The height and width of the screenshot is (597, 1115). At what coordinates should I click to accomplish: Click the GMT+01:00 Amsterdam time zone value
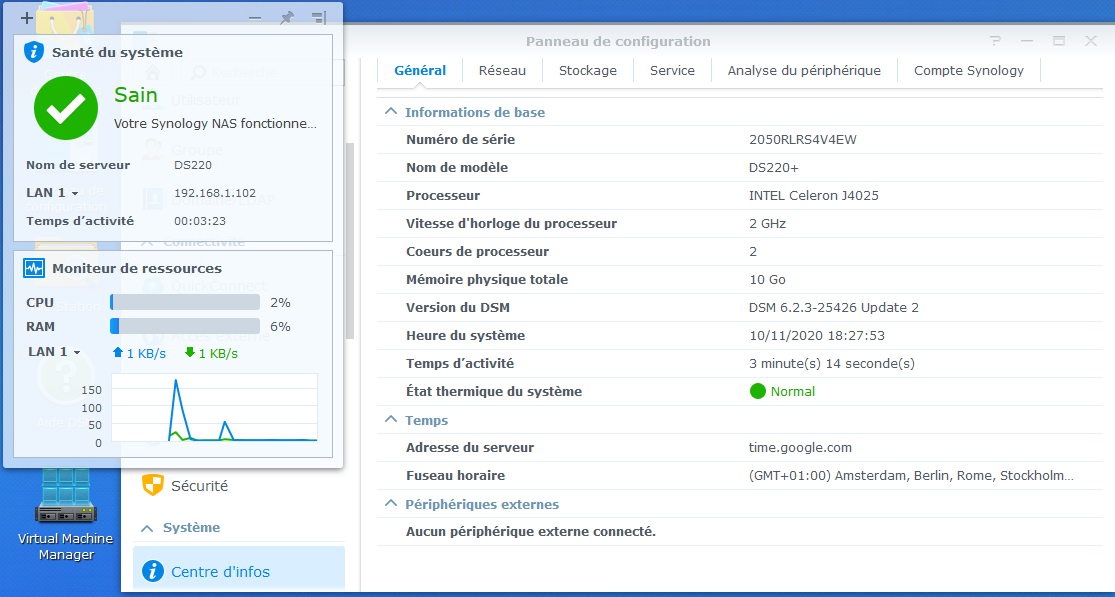[x=912, y=475]
